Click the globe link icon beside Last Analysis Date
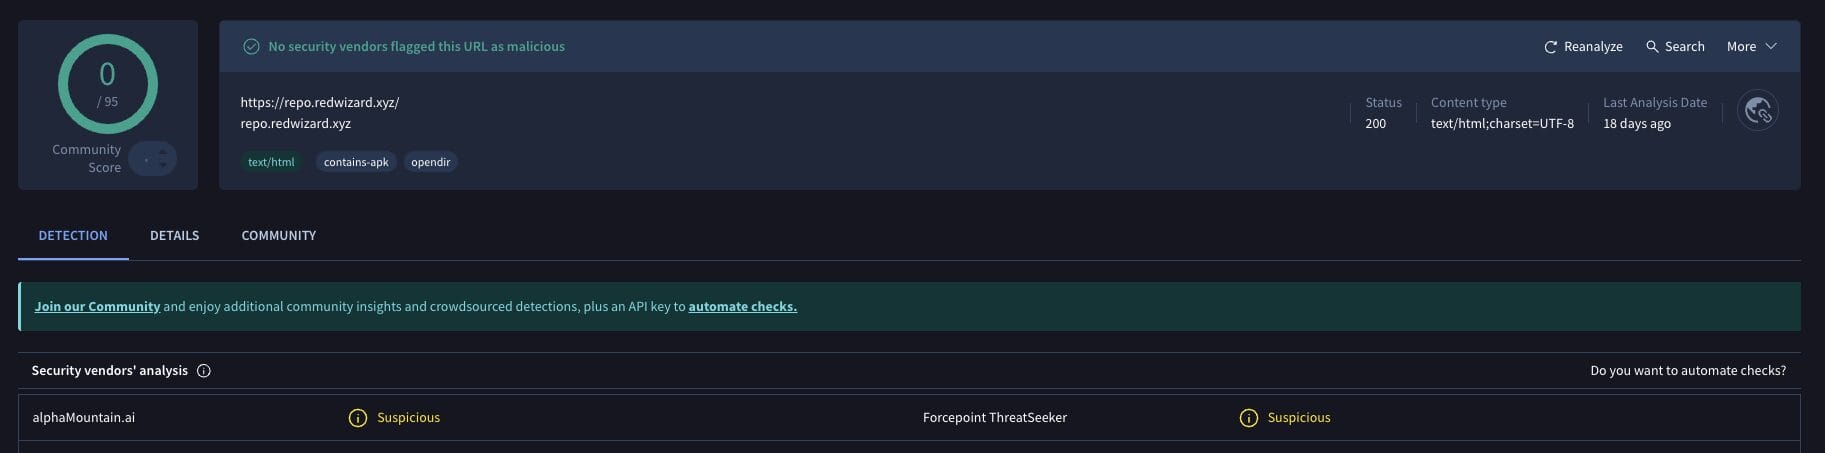Viewport: 1825px width, 453px height. (x=1758, y=111)
